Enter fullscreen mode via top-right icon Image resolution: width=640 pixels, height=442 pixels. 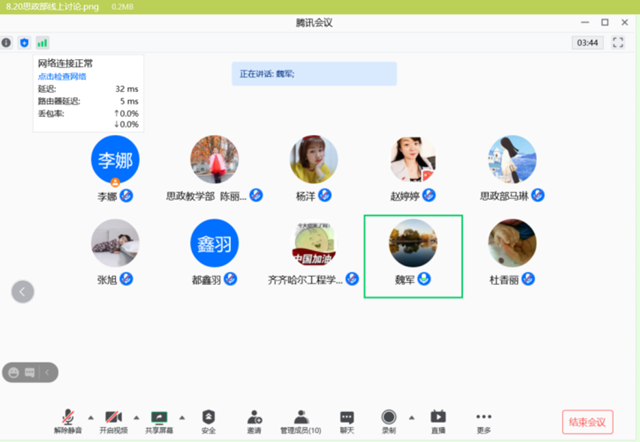pos(618,43)
